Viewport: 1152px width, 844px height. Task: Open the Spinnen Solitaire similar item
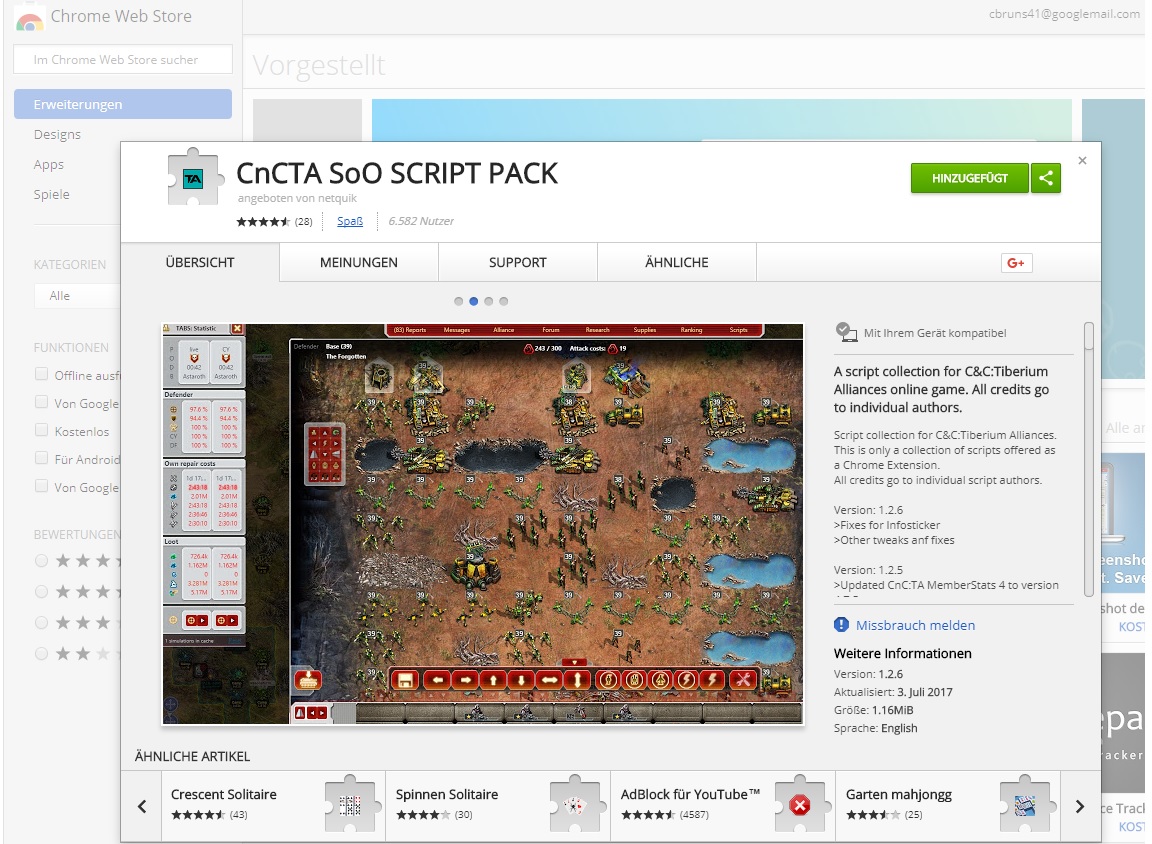[498, 806]
